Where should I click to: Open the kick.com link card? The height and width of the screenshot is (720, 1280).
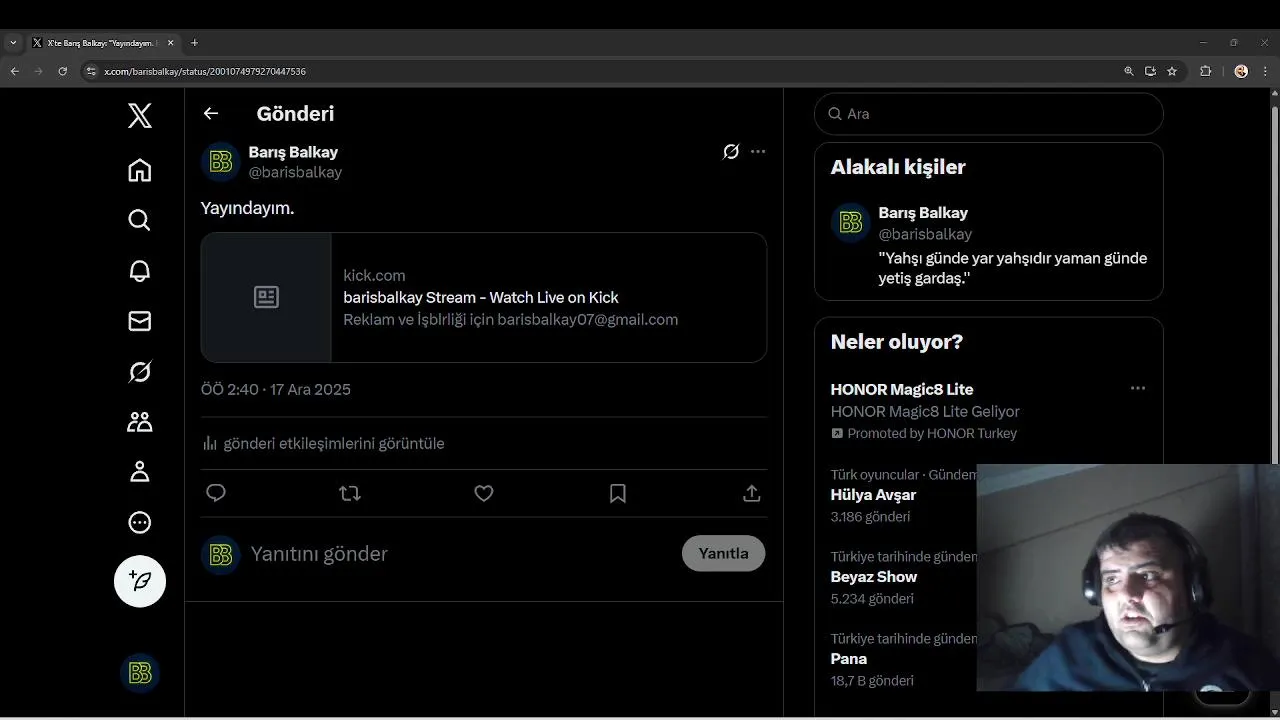click(484, 297)
